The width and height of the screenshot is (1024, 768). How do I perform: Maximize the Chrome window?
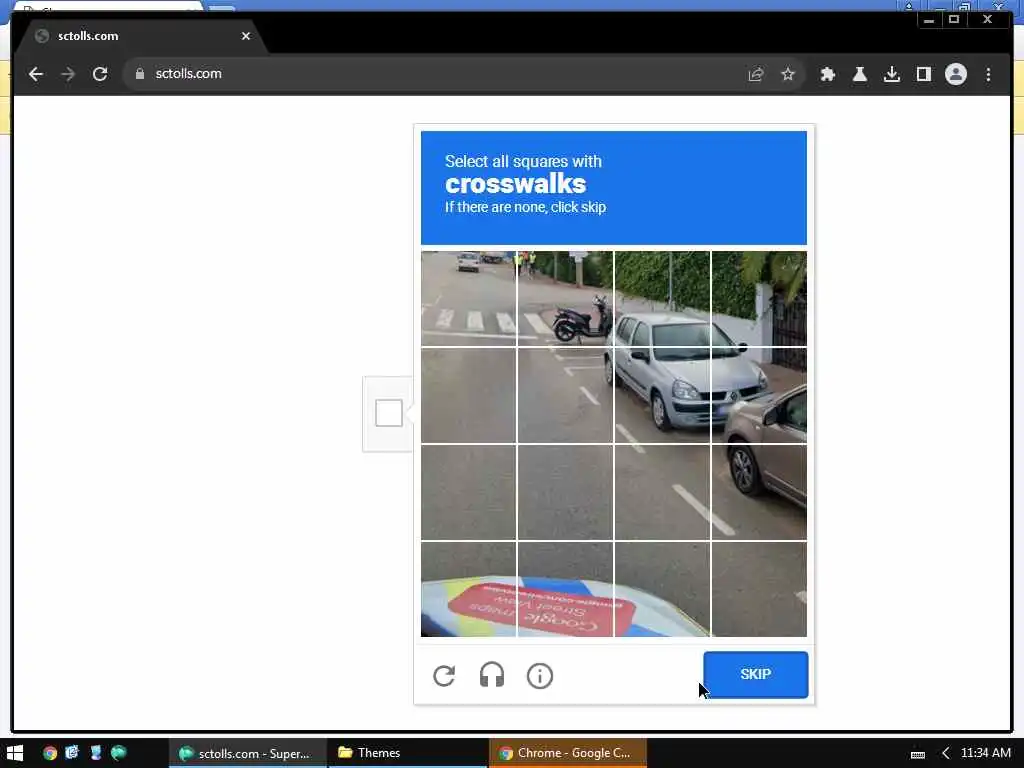click(x=953, y=20)
